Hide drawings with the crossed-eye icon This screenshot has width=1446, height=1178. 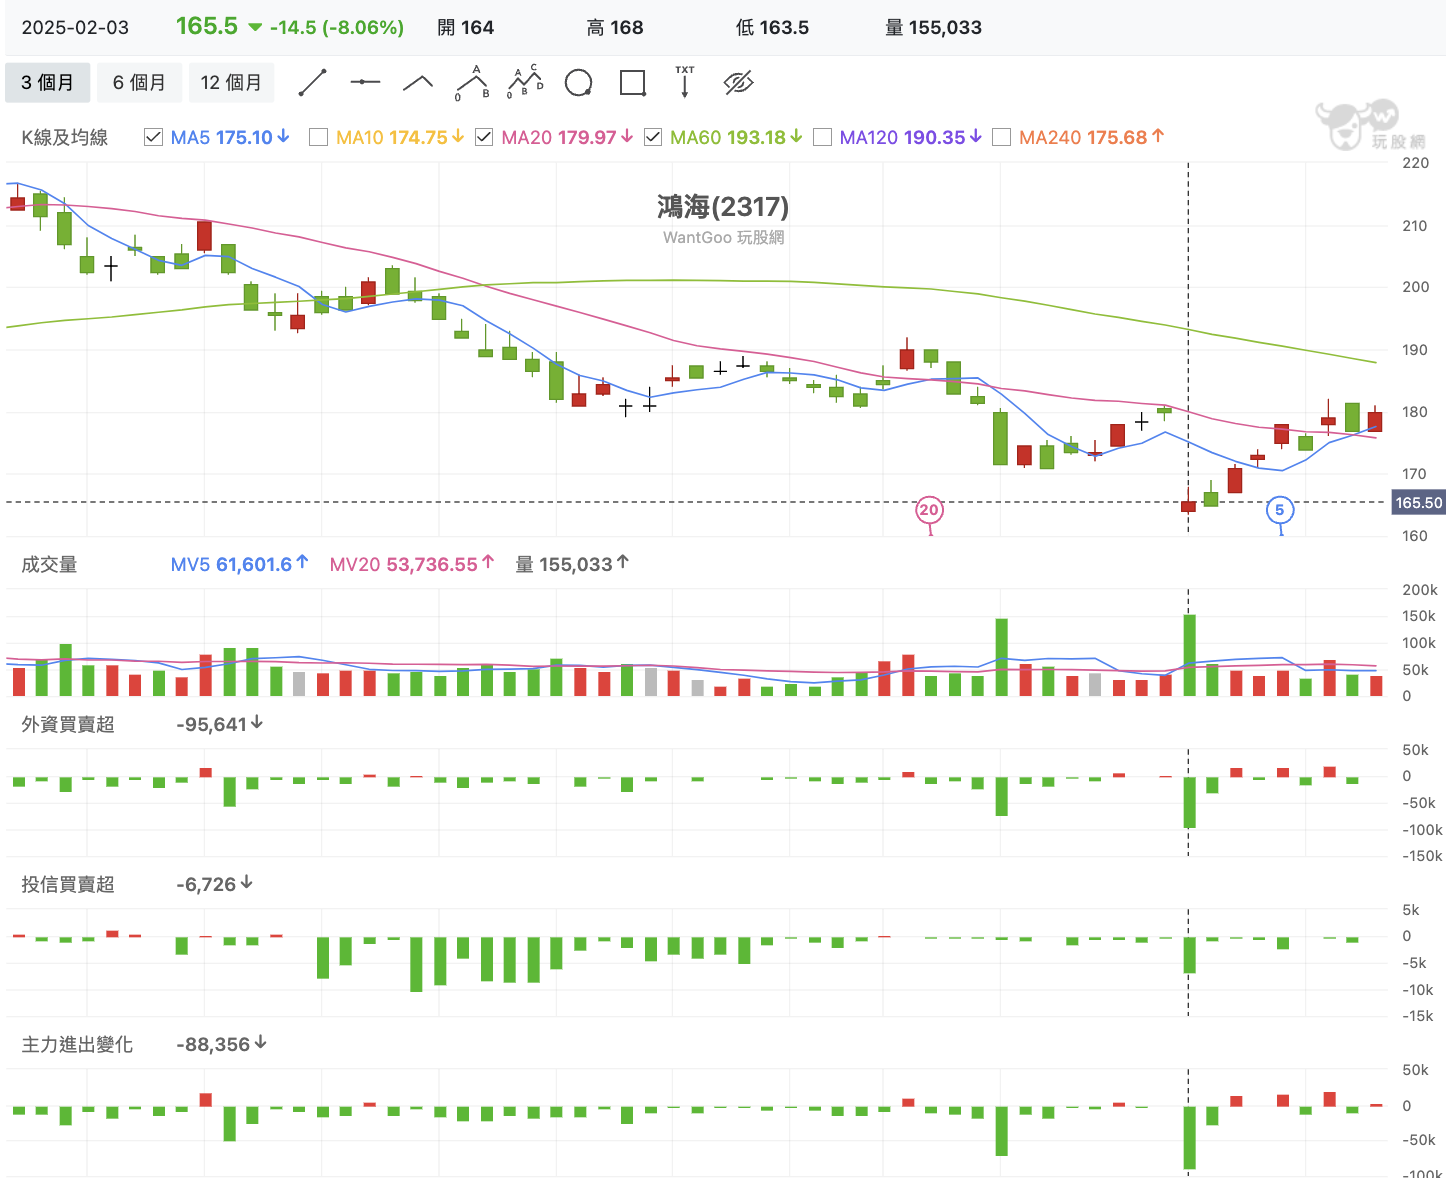pos(738,83)
